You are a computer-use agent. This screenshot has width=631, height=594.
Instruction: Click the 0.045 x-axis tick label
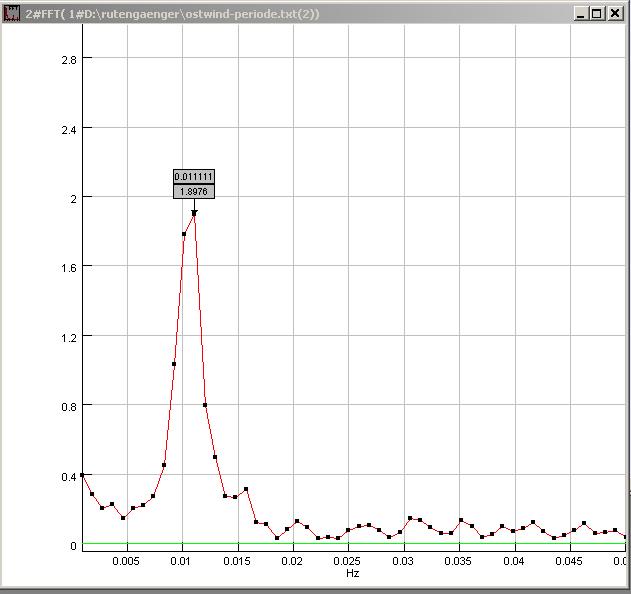569,561
